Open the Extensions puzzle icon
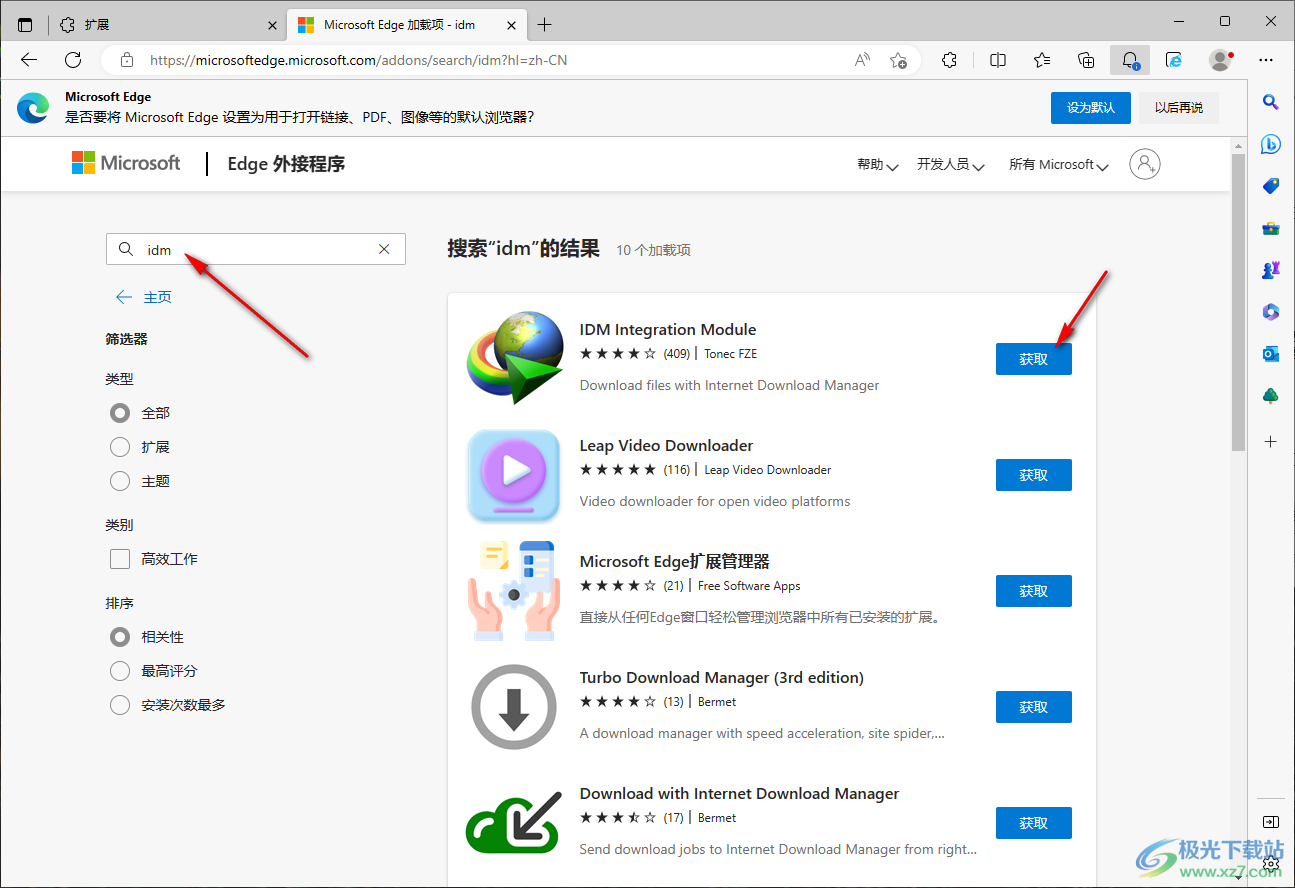The height and width of the screenshot is (888, 1295). pos(950,60)
